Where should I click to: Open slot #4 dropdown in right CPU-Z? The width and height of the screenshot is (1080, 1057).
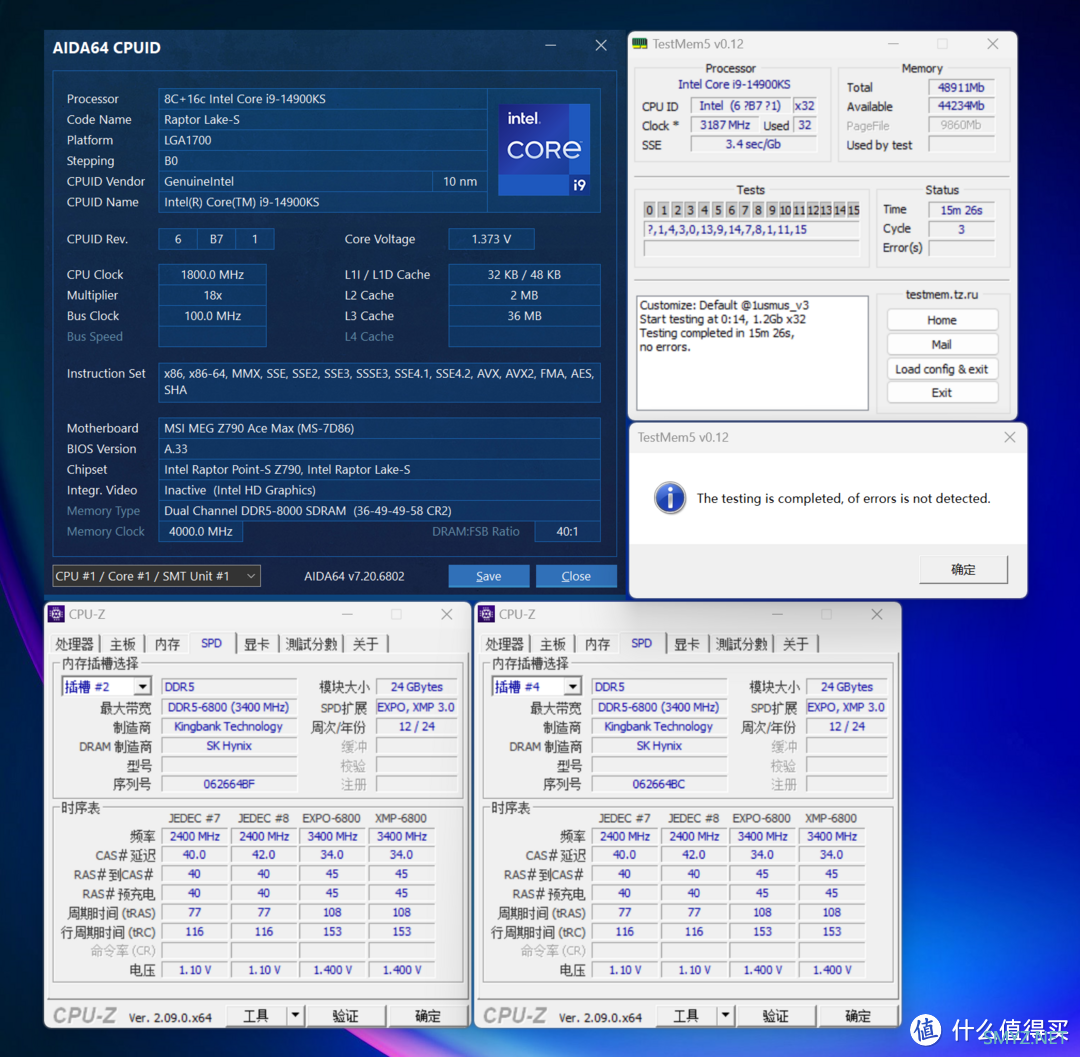572,687
